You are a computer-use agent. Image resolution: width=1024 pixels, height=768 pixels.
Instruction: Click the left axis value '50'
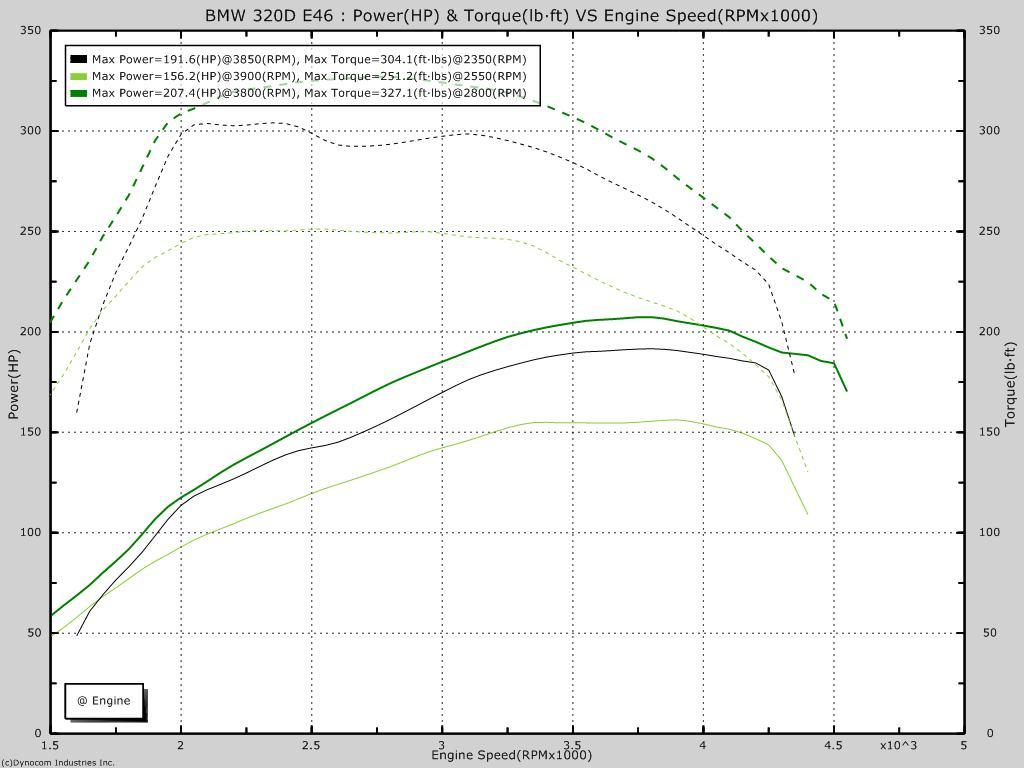coord(33,633)
